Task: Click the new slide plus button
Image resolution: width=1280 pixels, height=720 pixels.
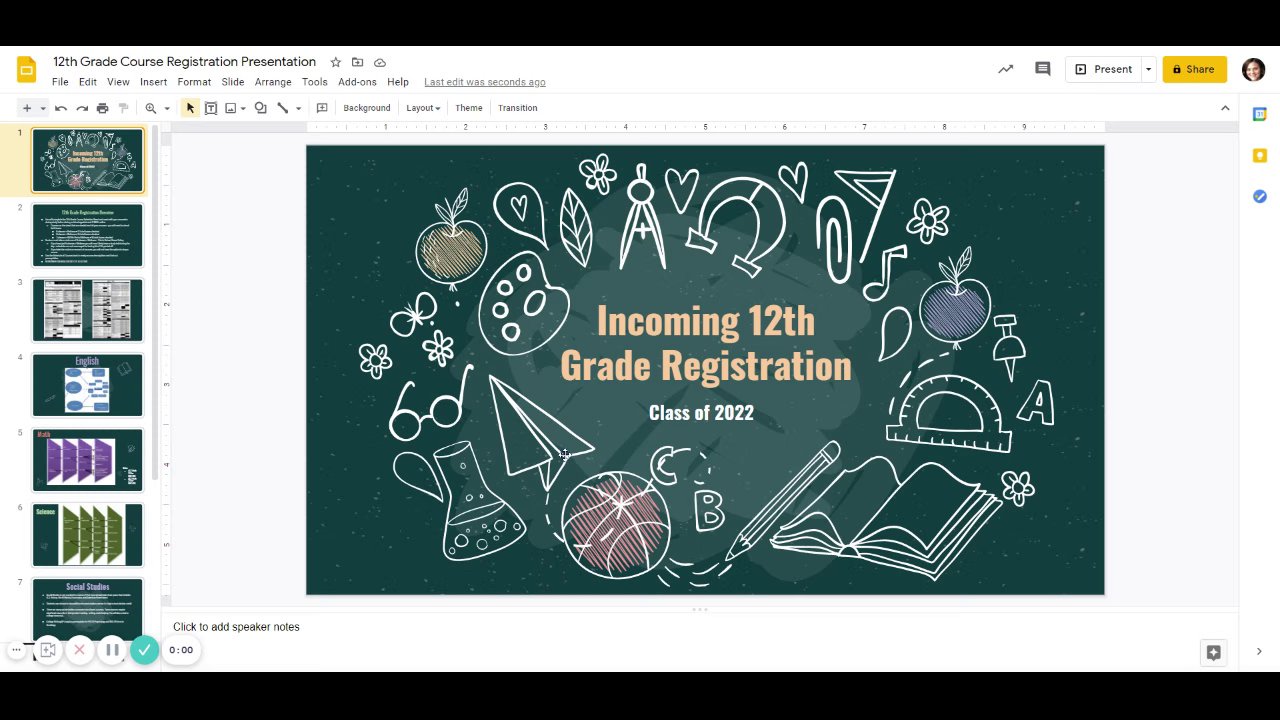Action: tap(27, 108)
